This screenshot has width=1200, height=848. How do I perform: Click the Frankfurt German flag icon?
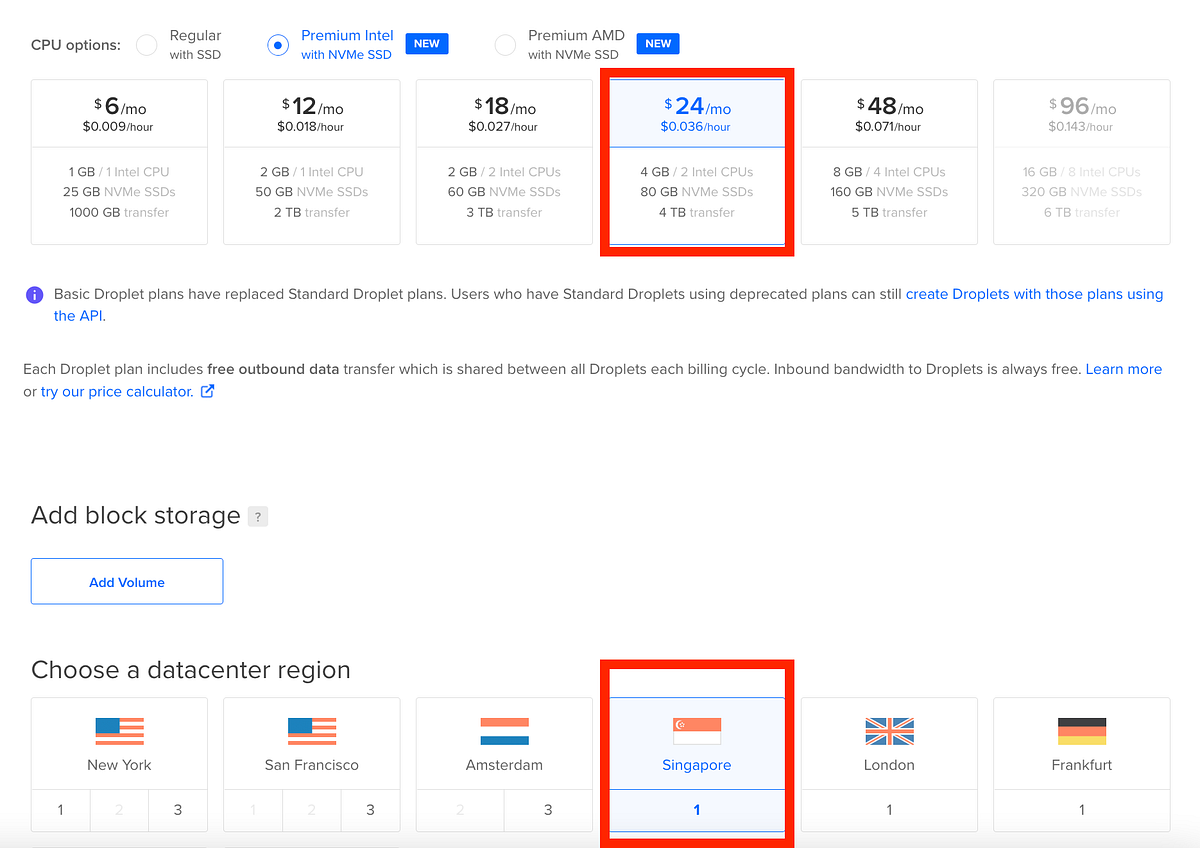pyautogui.click(x=1081, y=732)
